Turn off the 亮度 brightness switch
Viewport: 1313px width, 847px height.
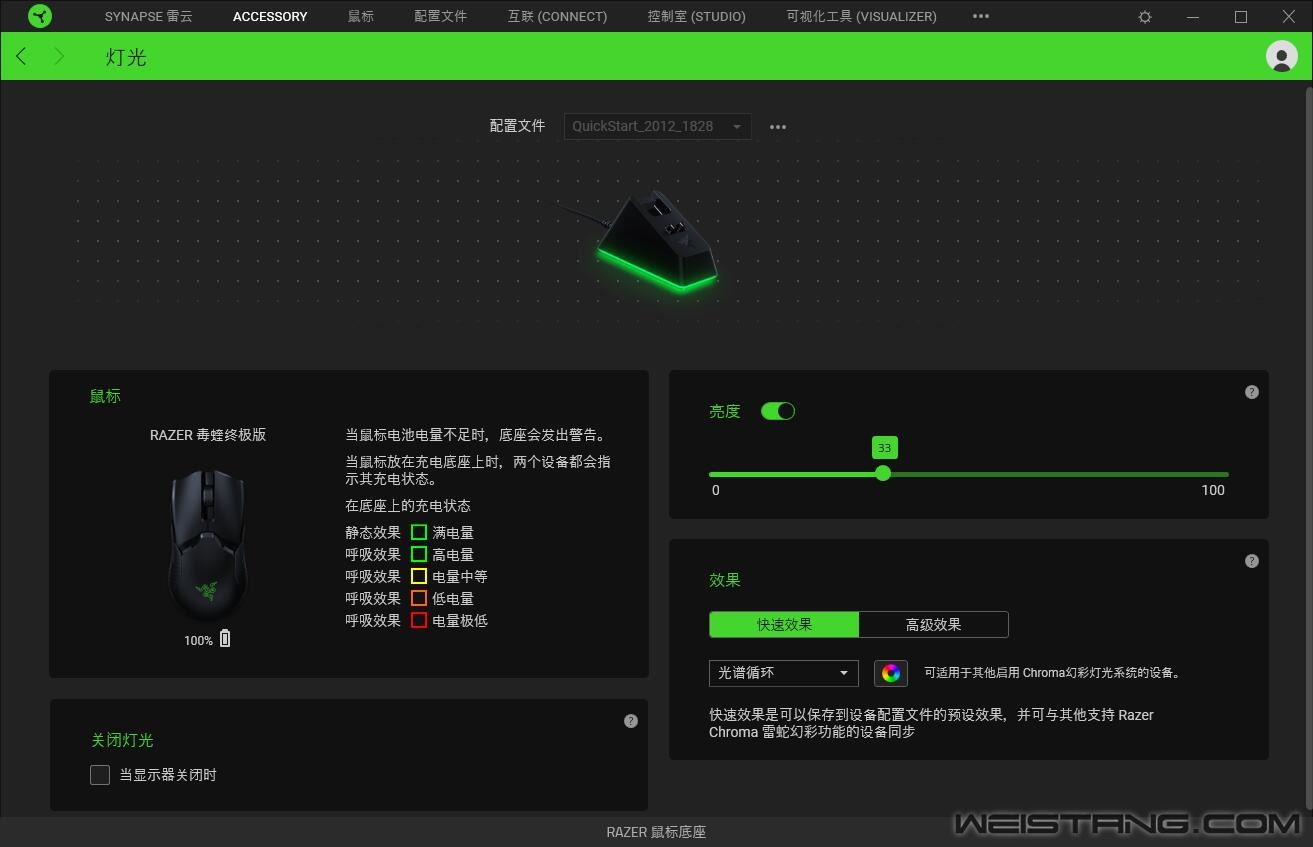tap(778, 411)
